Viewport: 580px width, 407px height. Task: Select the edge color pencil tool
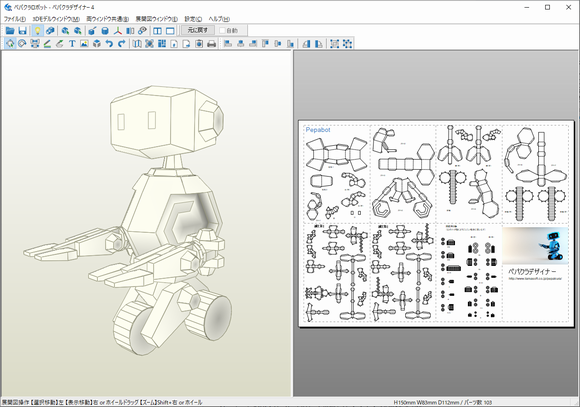47,44
